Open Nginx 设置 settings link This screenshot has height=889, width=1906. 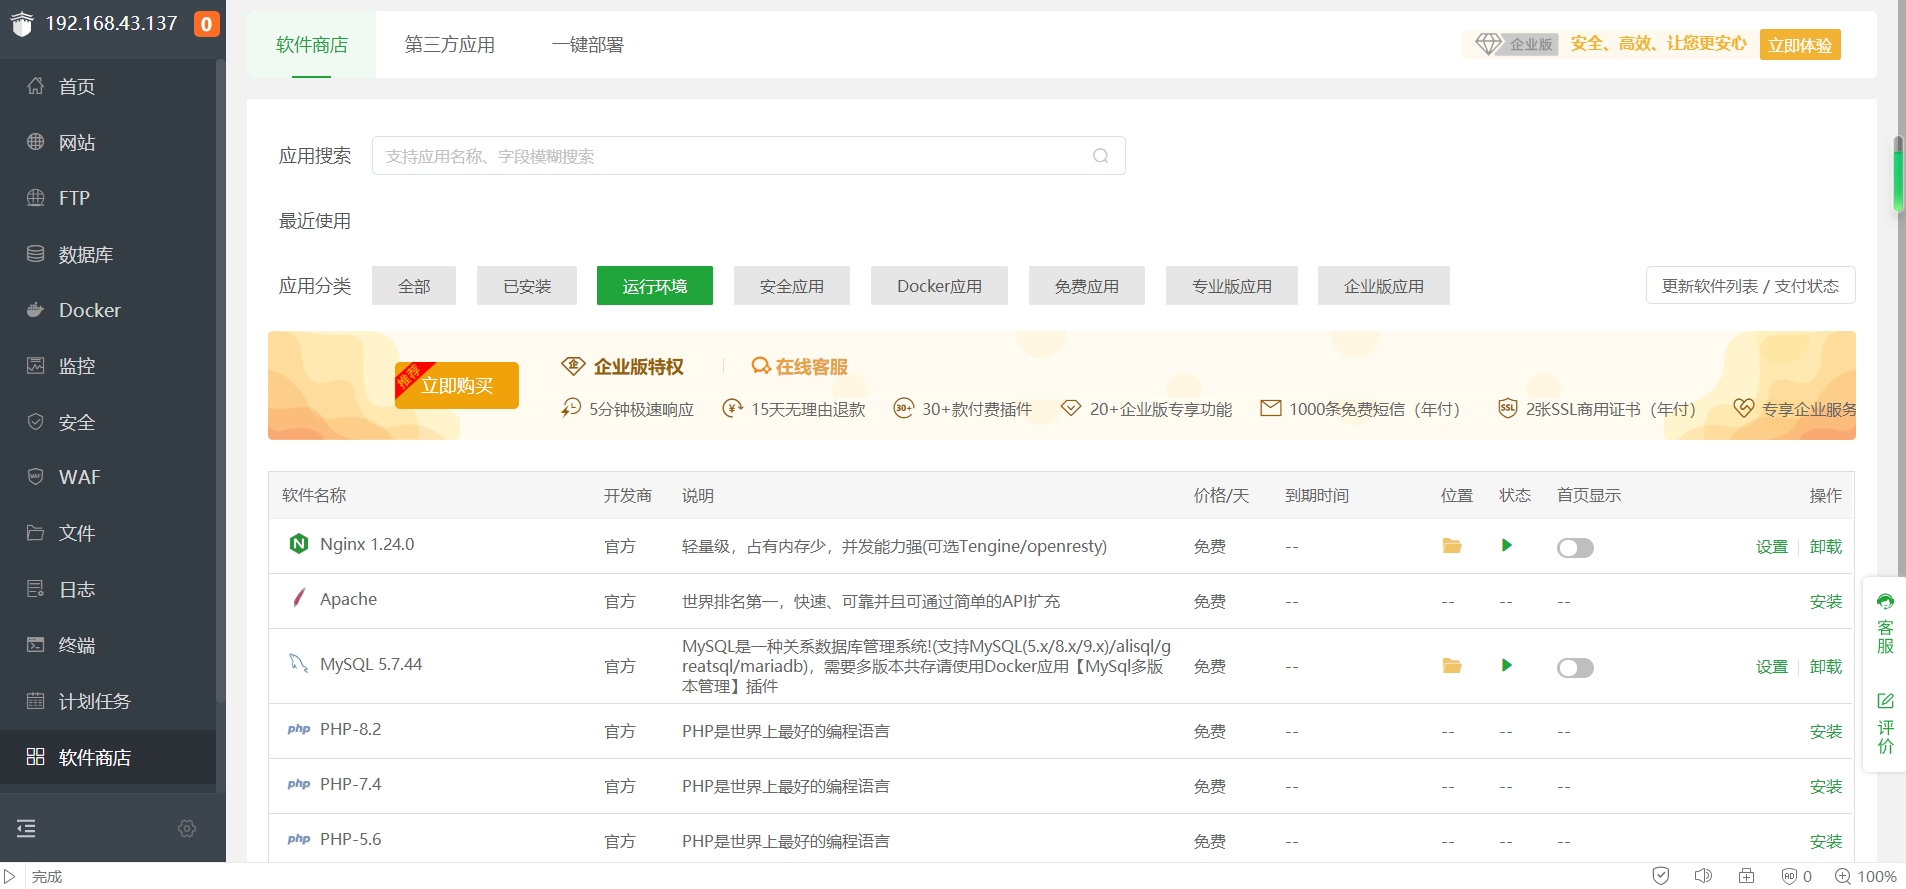click(1772, 547)
